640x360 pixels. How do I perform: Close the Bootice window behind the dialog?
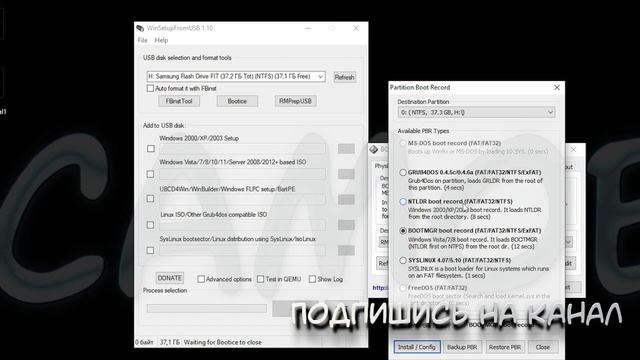click(573, 149)
